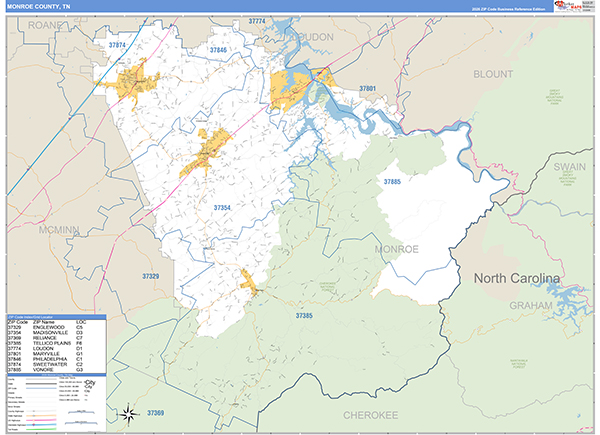Click the SWEETWATER row in ZIP index
600x435 pixels.
click(x=56, y=365)
